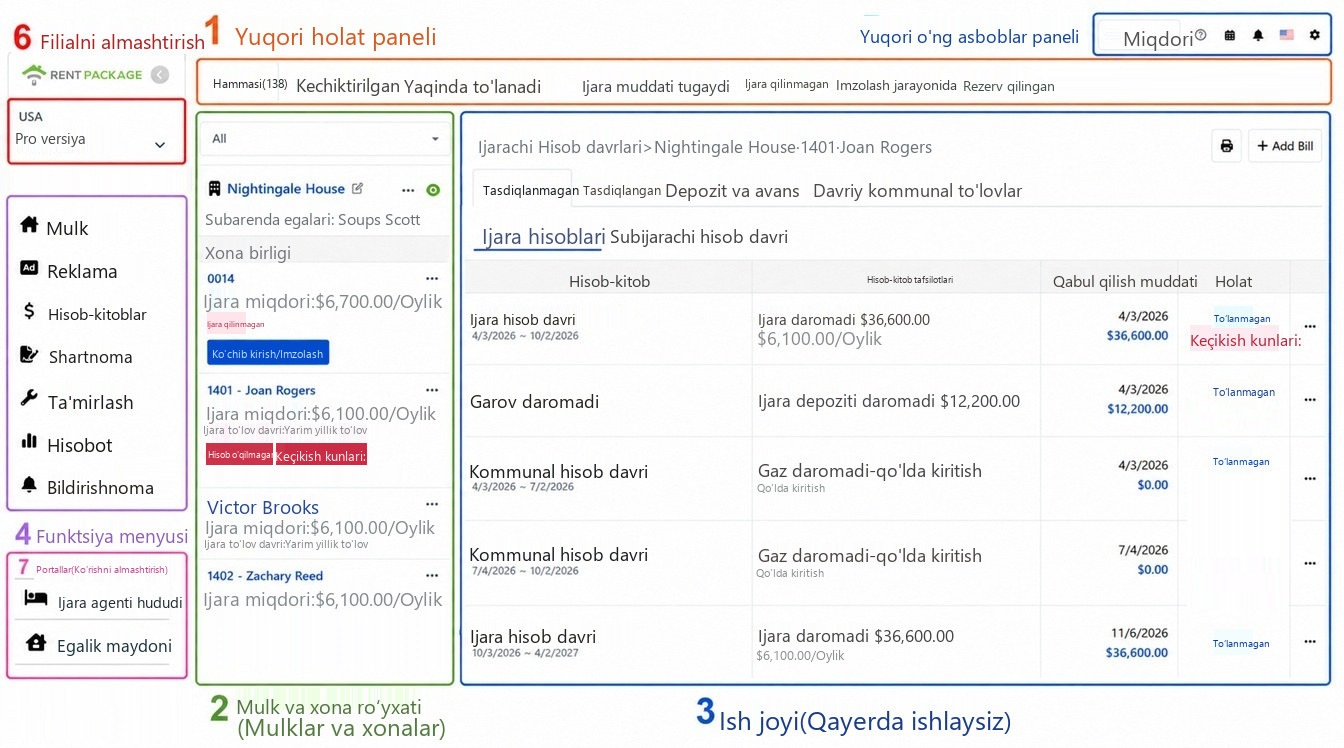Open the All property filter dropdown
This screenshot has height=748, width=1344.
(326, 139)
